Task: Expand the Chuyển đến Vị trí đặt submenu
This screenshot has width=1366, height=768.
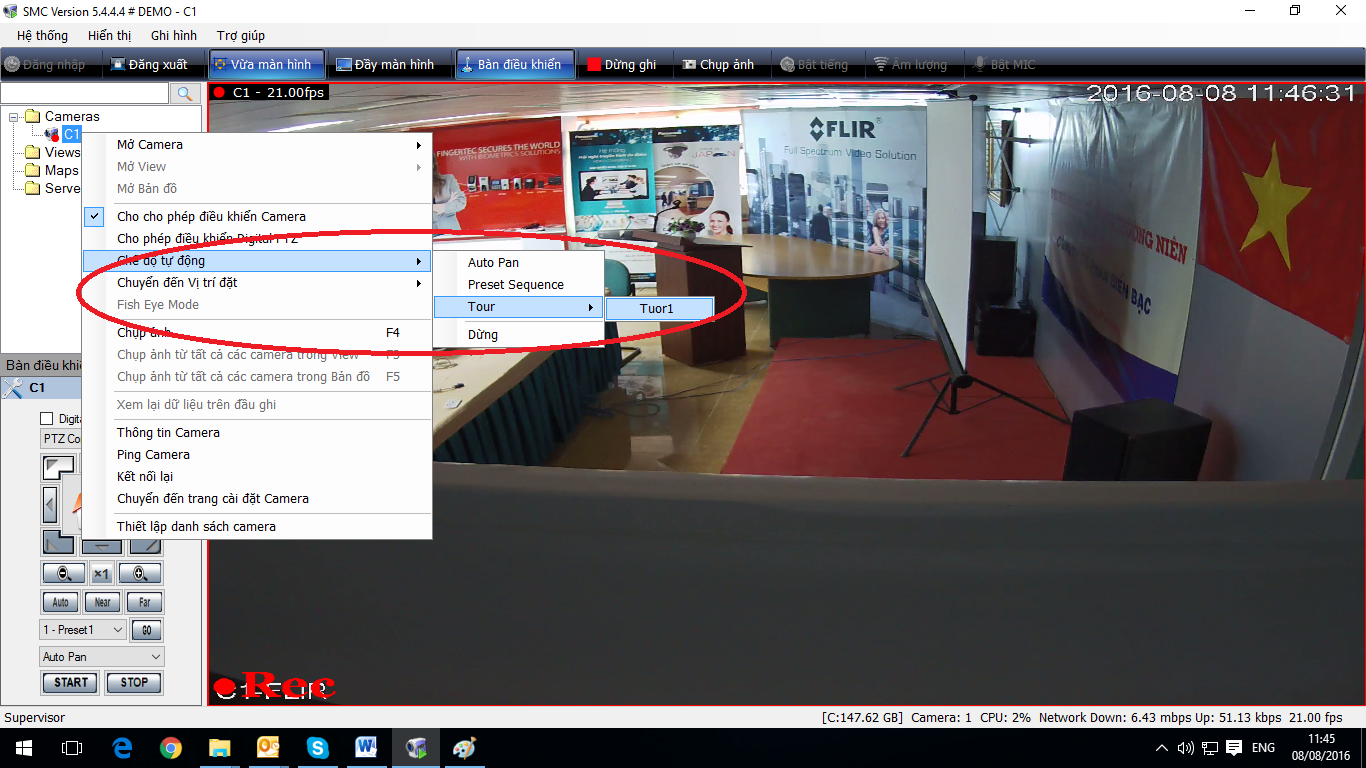Action: pyautogui.click(x=257, y=282)
